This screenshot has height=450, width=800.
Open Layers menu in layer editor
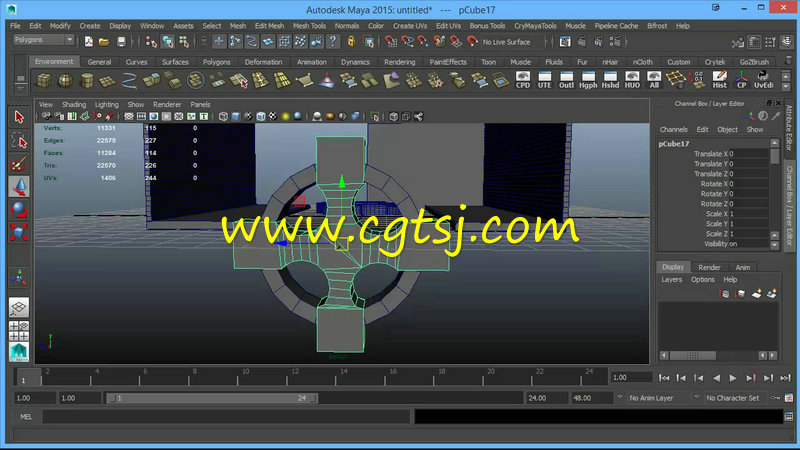[671, 280]
